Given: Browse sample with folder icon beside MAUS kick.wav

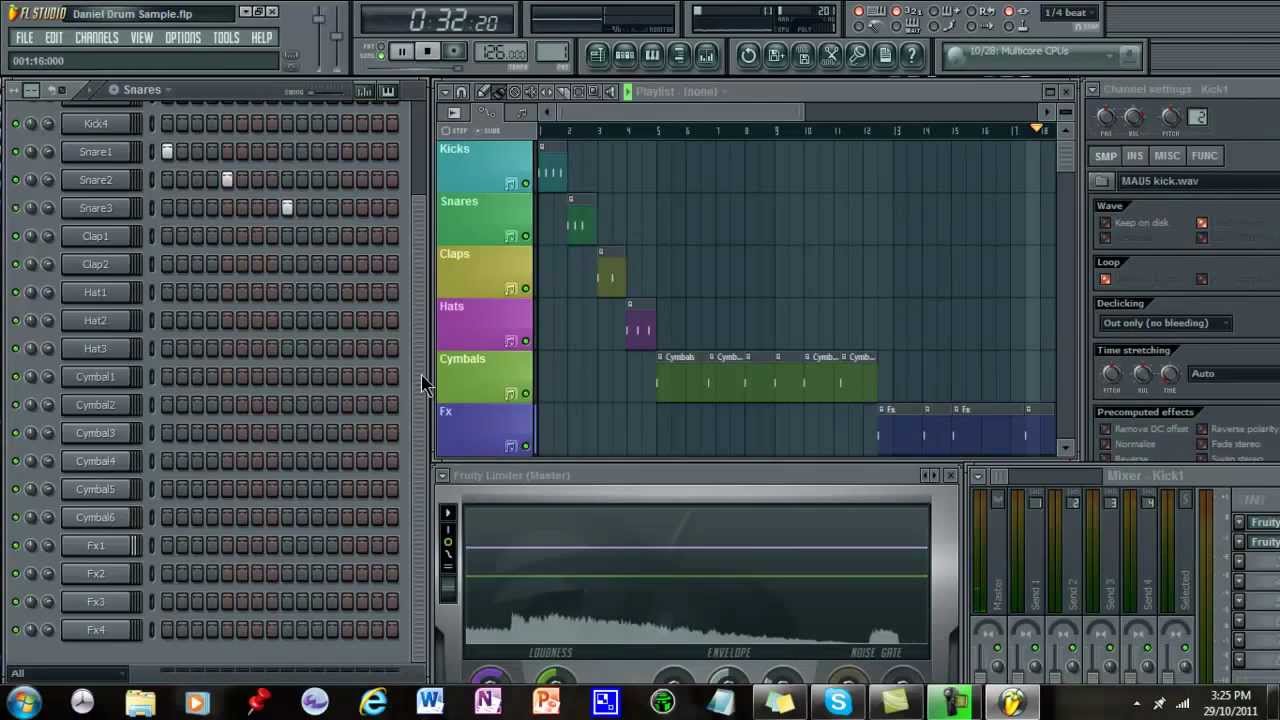Looking at the screenshot, I should coord(1102,181).
